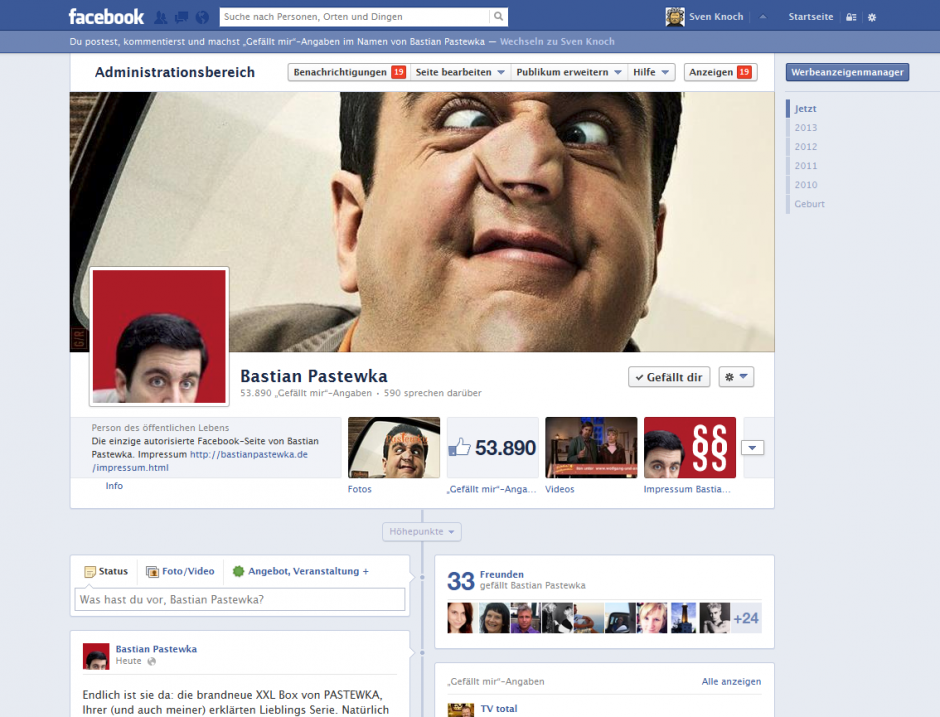
Task: Click the Foto/Video camera icon
Action: tap(152, 571)
